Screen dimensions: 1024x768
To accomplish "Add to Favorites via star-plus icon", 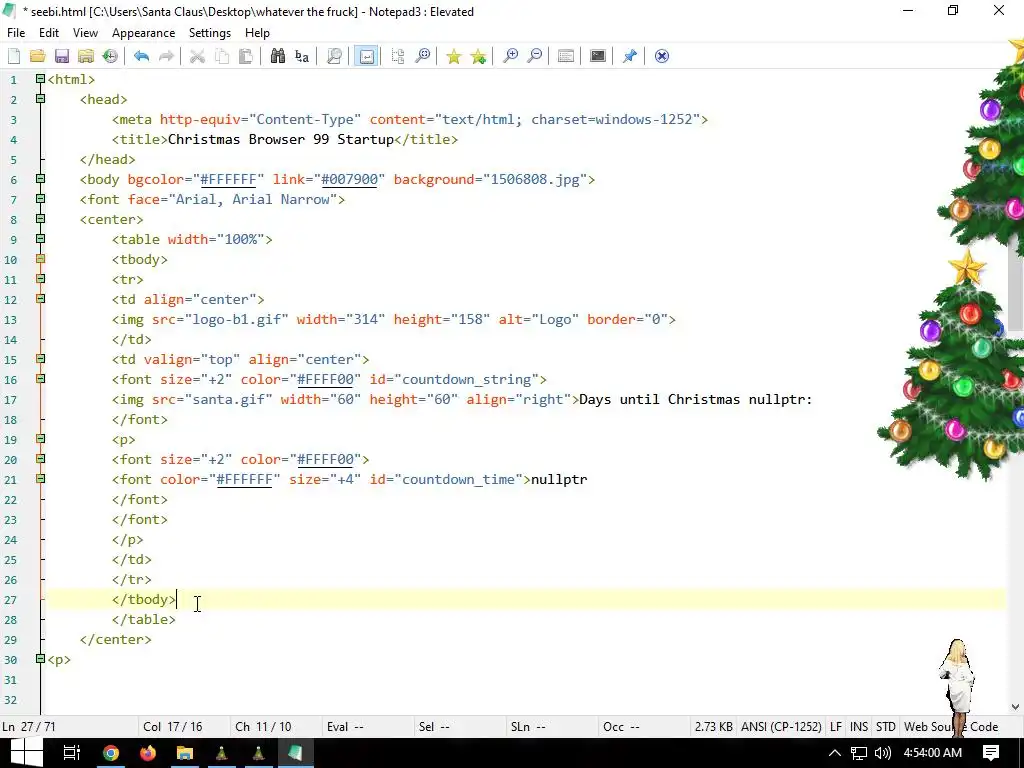I will click(x=478, y=56).
